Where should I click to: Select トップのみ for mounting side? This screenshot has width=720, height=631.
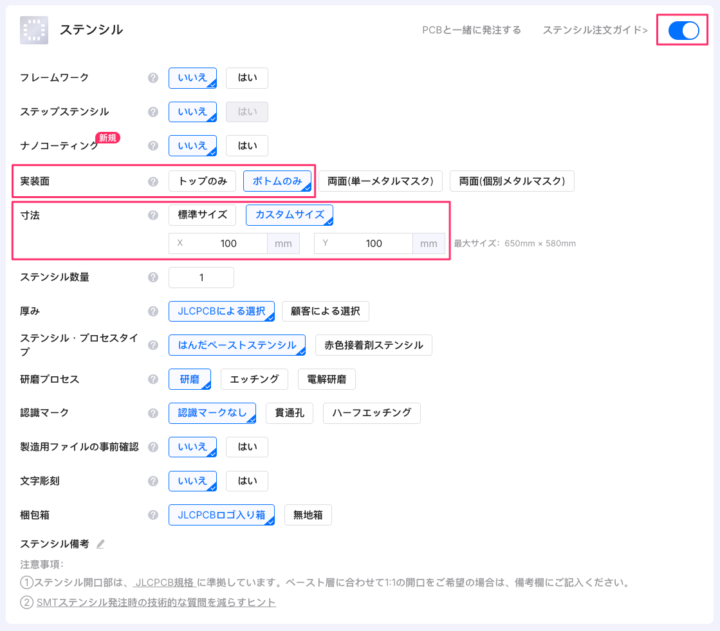click(202, 181)
